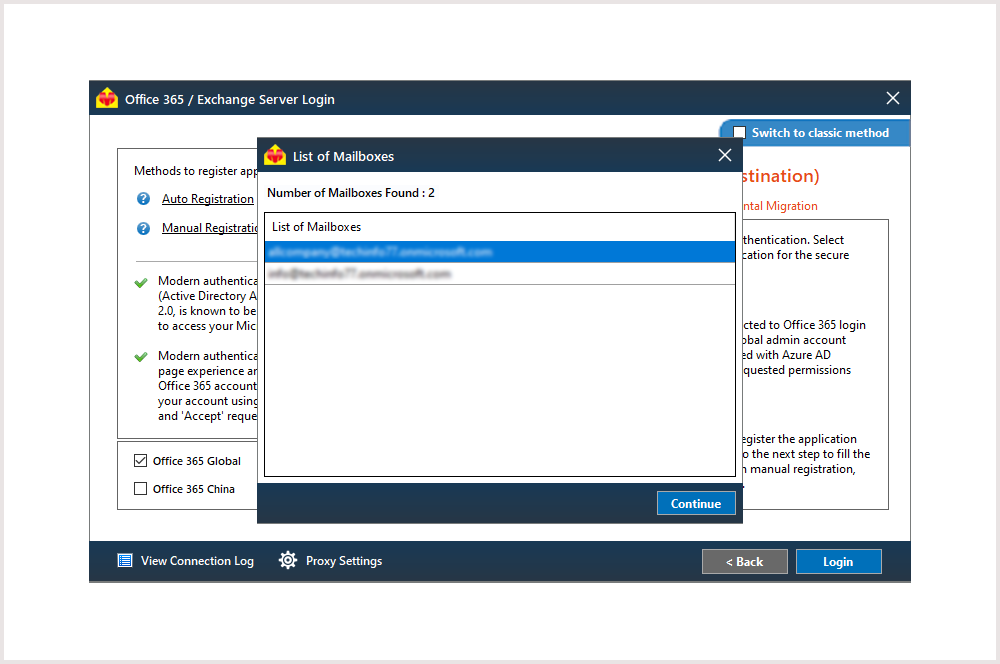Click the Login button
The width and height of the screenshot is (1000, 664).
tap(838, 561)
